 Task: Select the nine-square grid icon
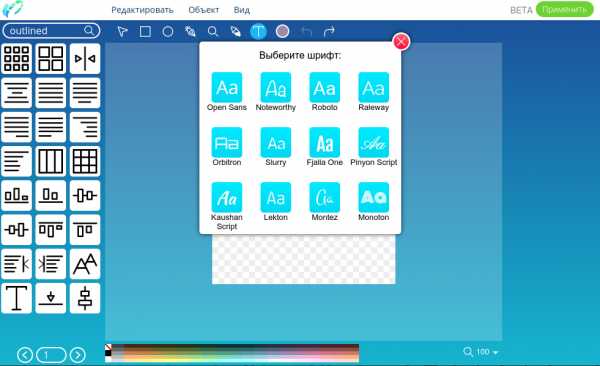point(16,59)
